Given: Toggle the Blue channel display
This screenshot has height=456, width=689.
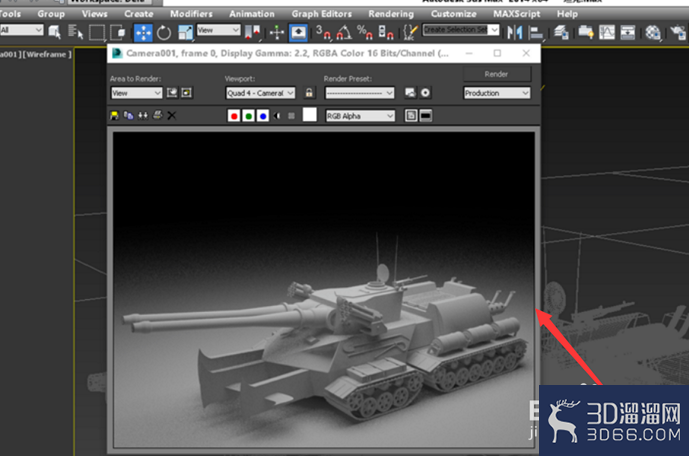Looking at the screenshot, I should tap(263, 116).
